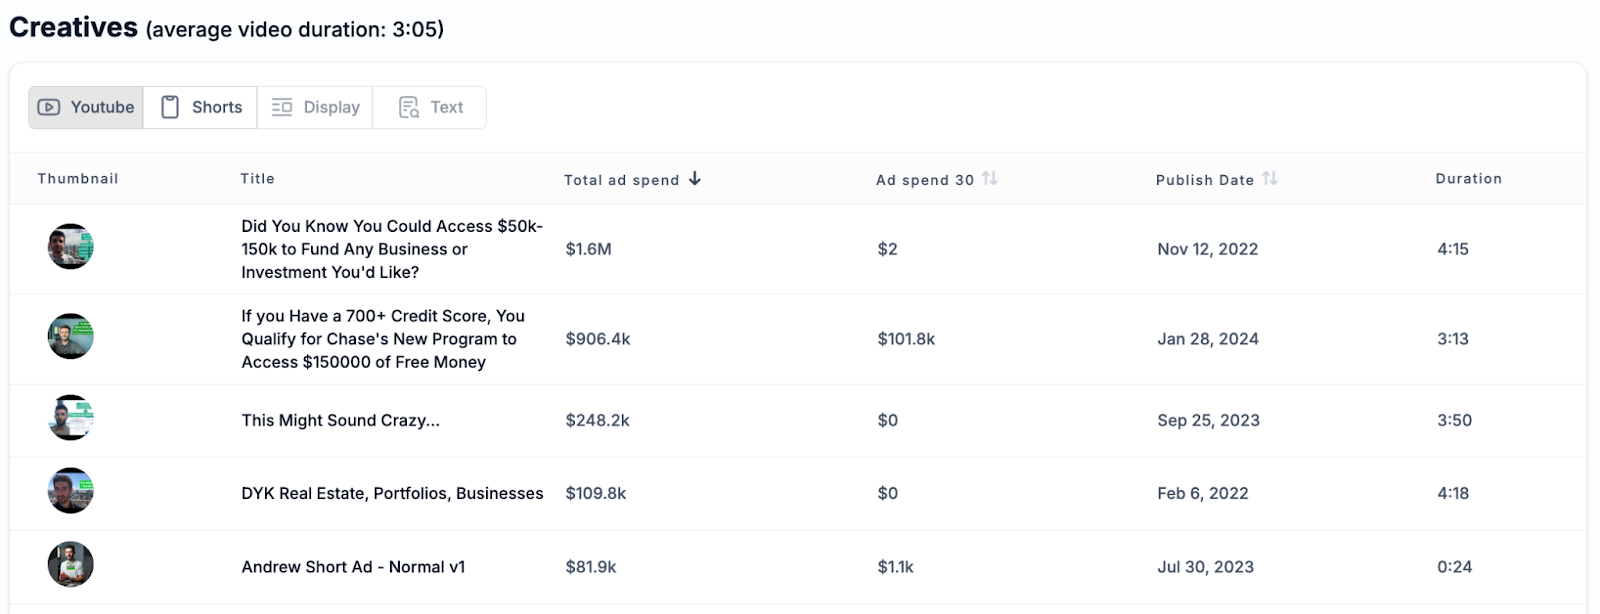The width and height of the screenshot is (1600, 614).
Task: Sort by the Ad spend 30 header
Action: [x=925, y=180]
